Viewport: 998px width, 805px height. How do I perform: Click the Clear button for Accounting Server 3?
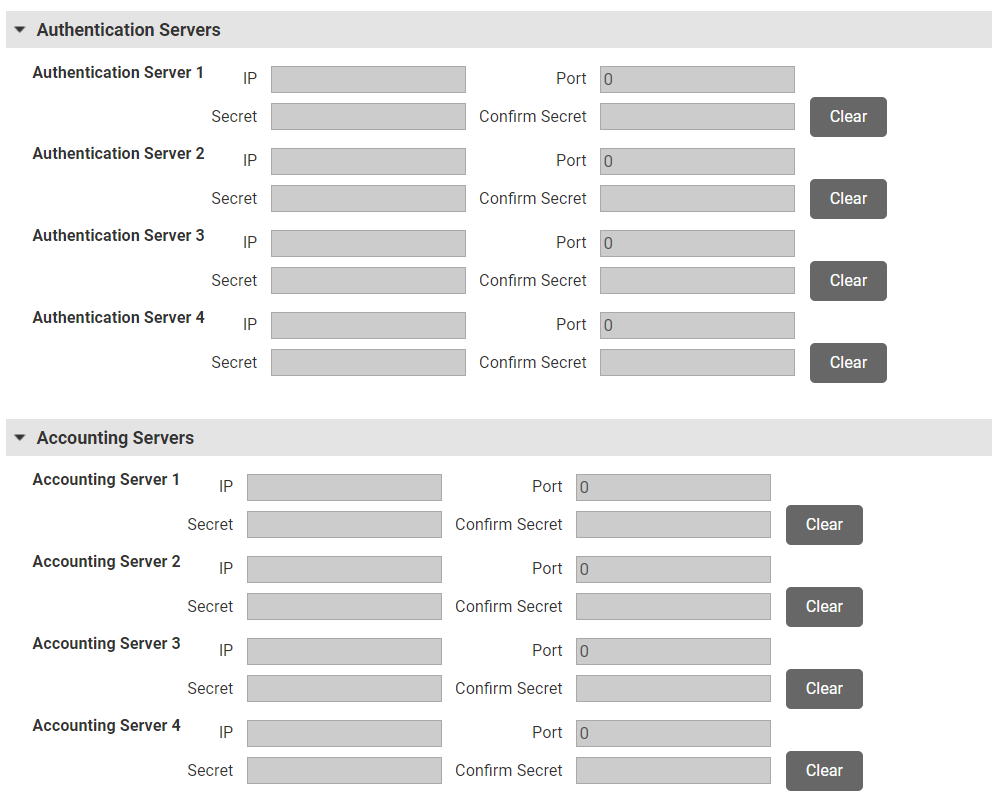tap(823, 689)
